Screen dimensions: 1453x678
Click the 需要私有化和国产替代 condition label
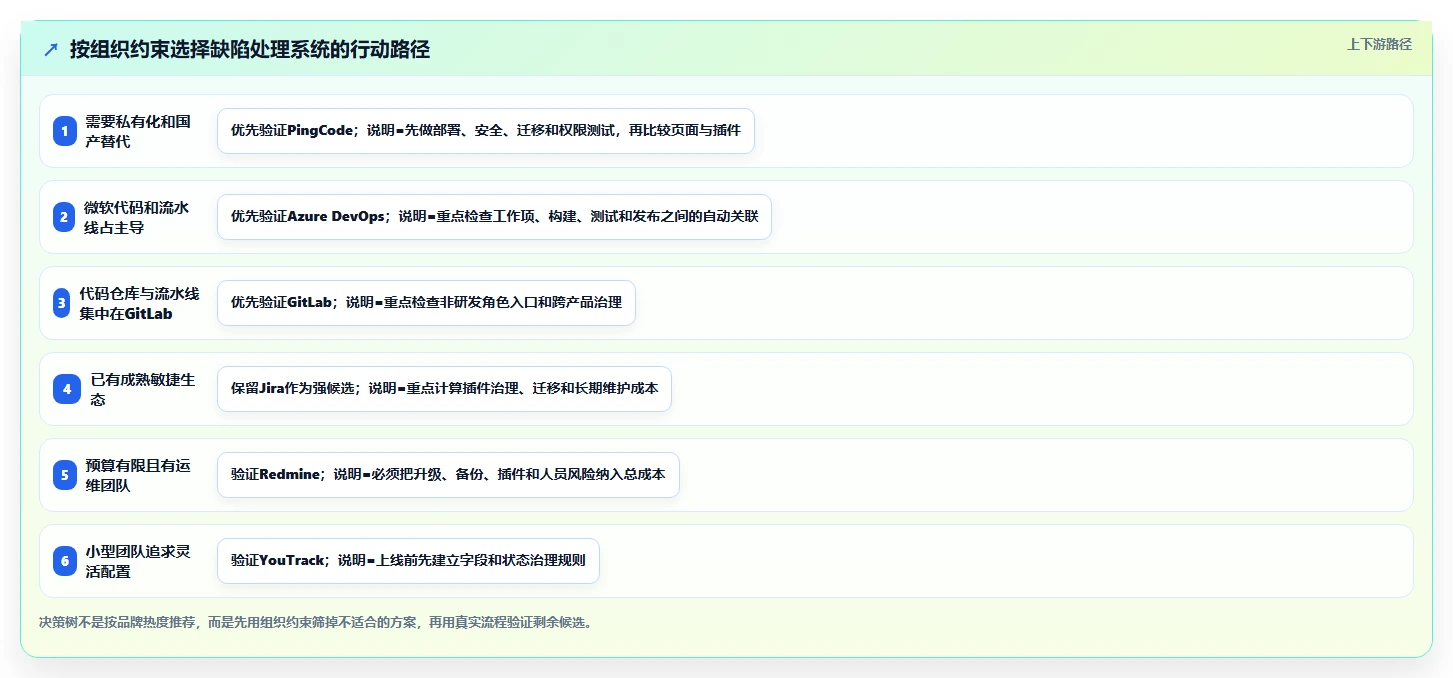pyautogui.click(x=138, y=131)
